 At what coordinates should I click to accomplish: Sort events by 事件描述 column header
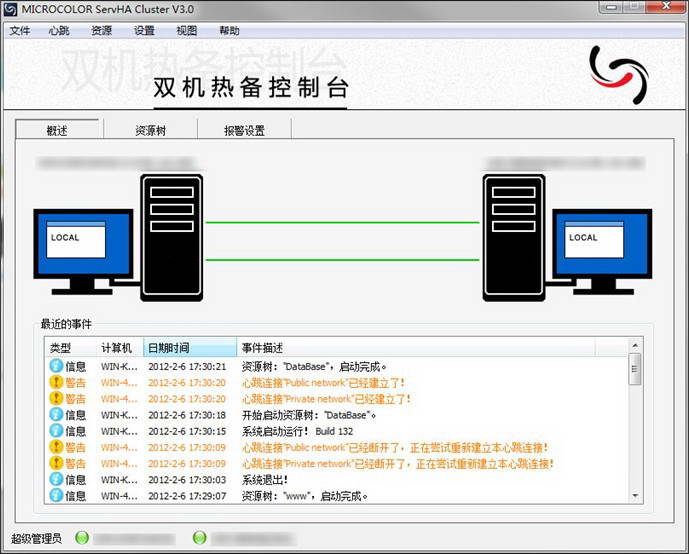pos(416,348)
